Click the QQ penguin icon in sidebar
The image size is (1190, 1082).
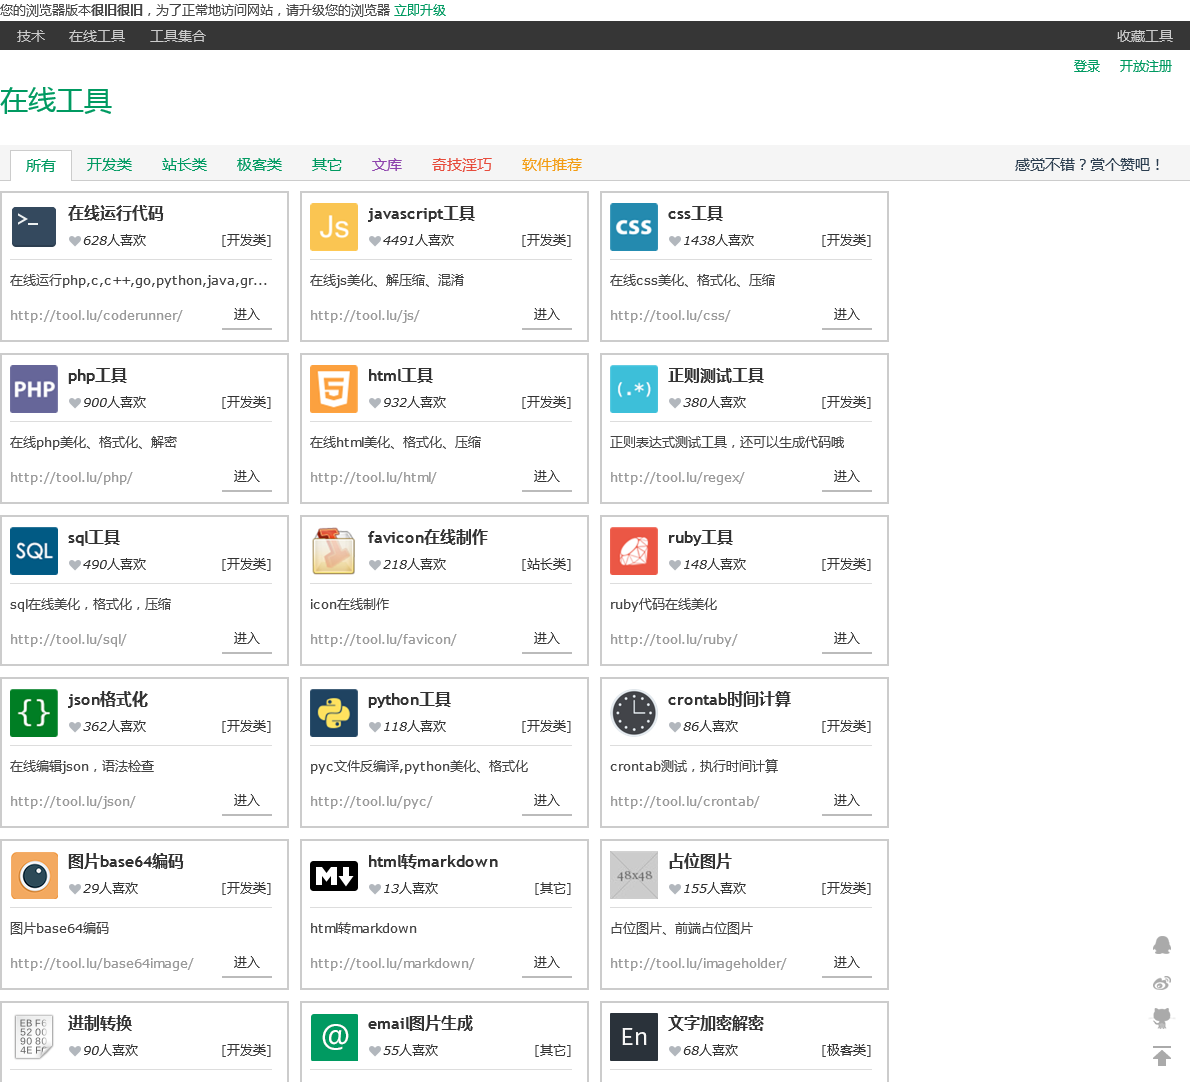1162,945
